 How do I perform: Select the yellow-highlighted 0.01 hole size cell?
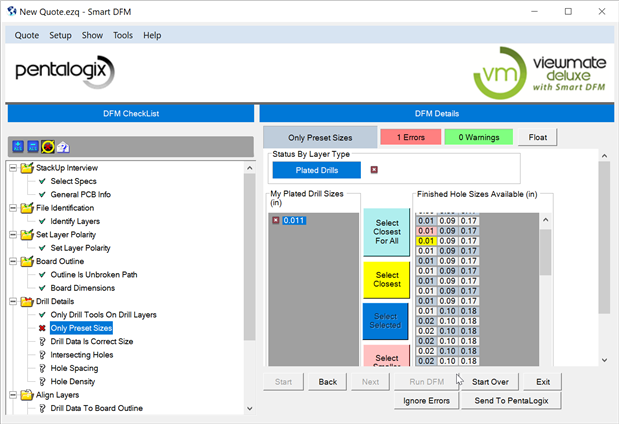[426, 241]
